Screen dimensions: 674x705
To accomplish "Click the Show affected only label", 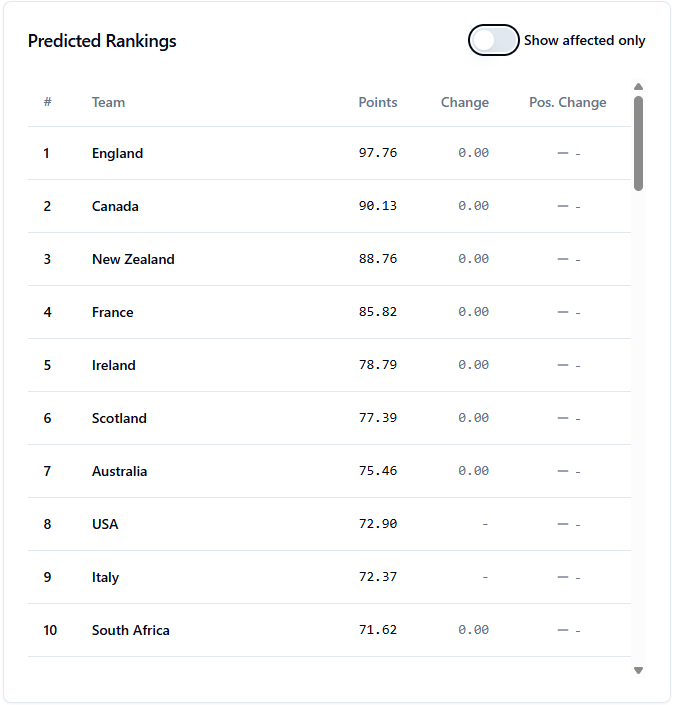I will click(x=584, y=41).
